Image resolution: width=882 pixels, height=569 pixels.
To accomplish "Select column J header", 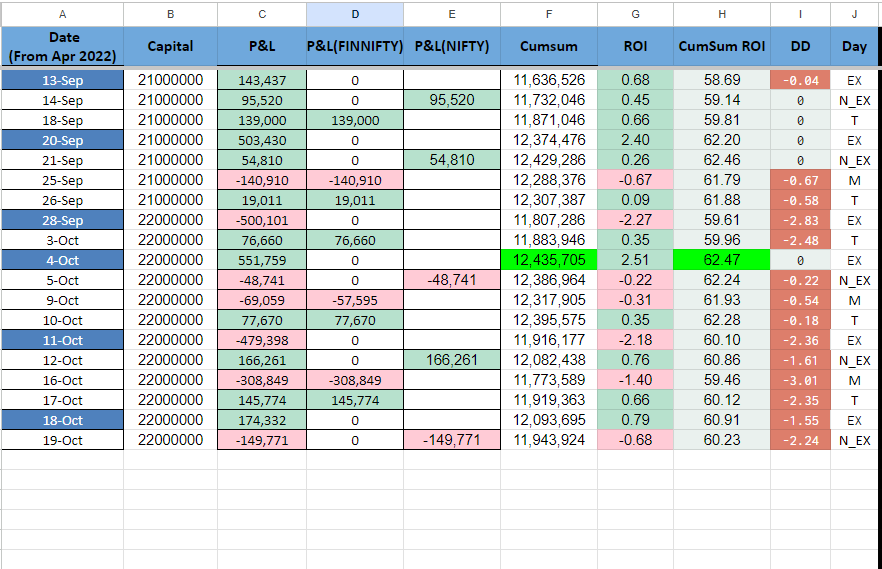I will [x=854, y=14].
